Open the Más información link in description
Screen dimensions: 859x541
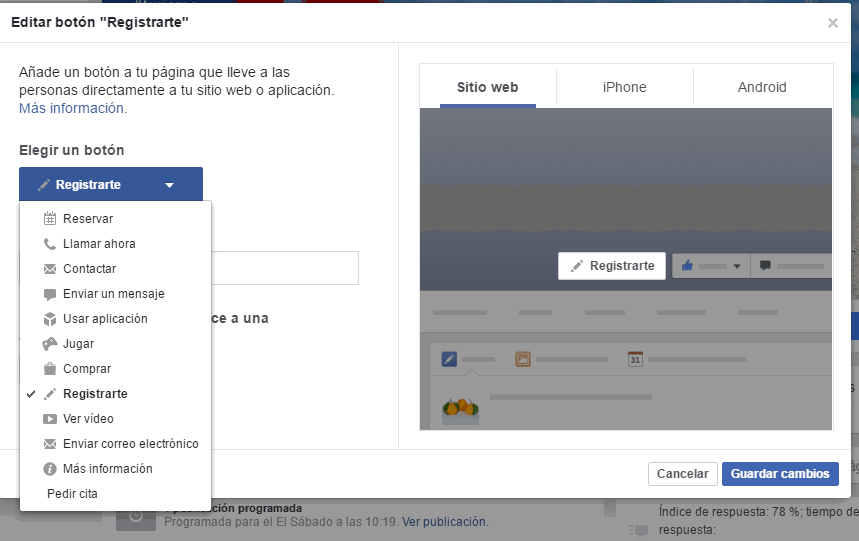click(71, 108)
